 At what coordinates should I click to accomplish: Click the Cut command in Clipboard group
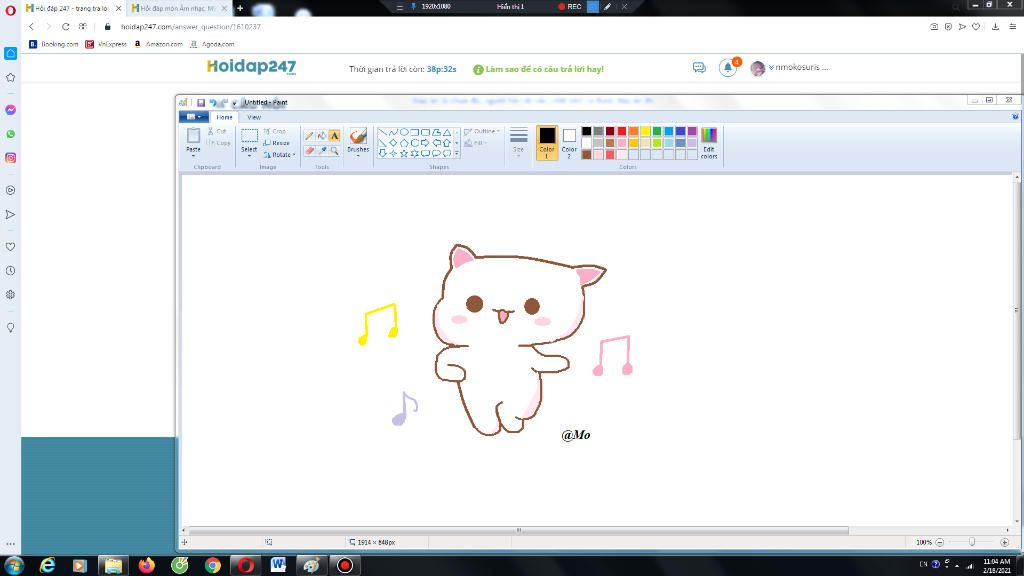(x=217, y=131)
